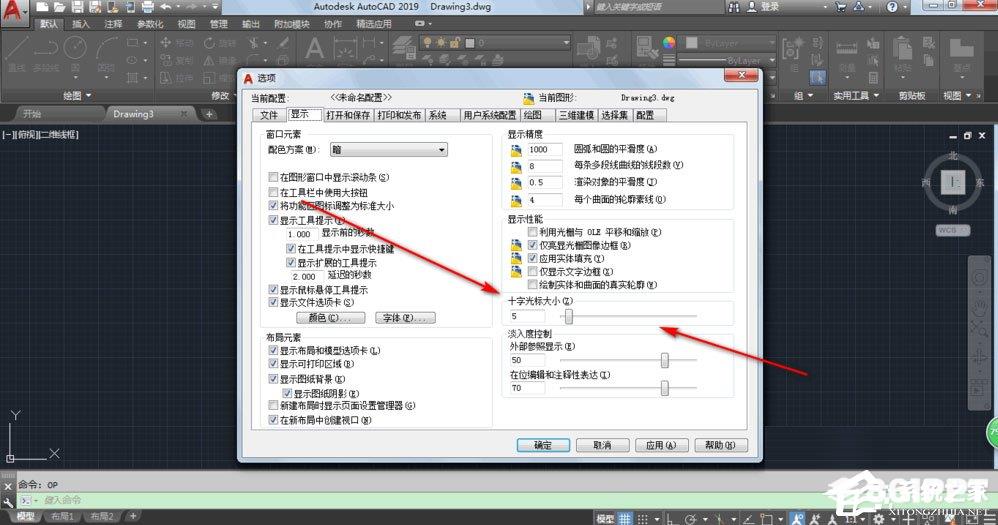Open the Annotate ribbon tab
This screenshot has width=998, height=525.
click(x=113, y=24)
